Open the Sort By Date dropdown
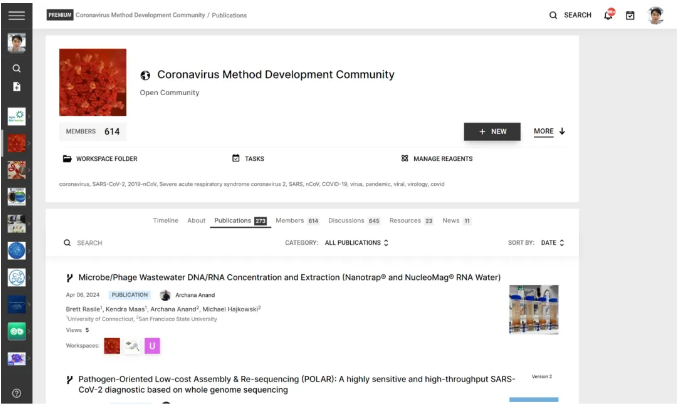677x406 pixels. click(x=552, y=243)
